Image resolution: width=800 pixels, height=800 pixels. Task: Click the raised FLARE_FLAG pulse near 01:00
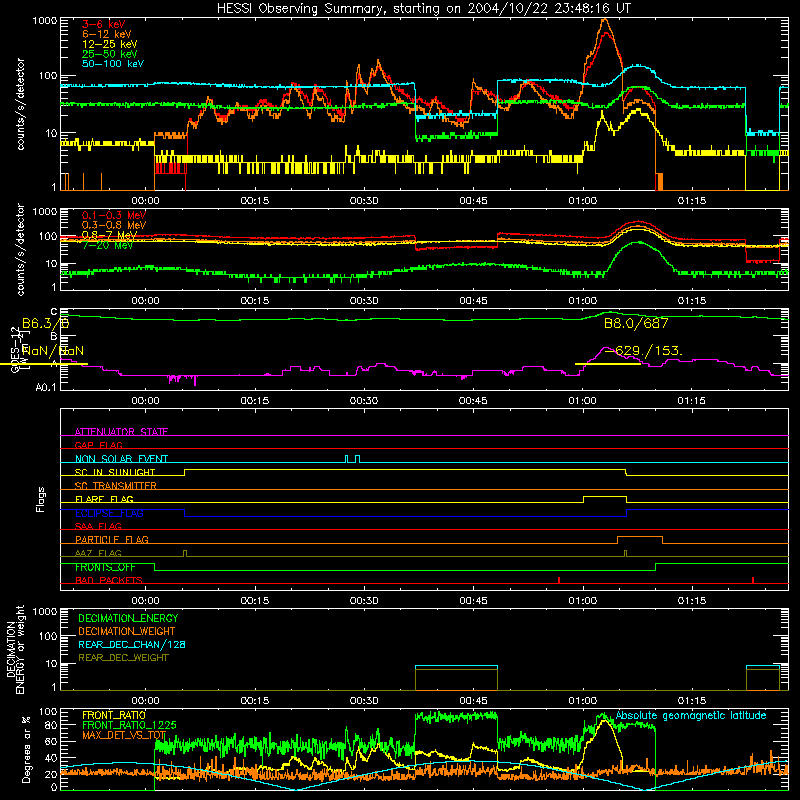[605, 499]
